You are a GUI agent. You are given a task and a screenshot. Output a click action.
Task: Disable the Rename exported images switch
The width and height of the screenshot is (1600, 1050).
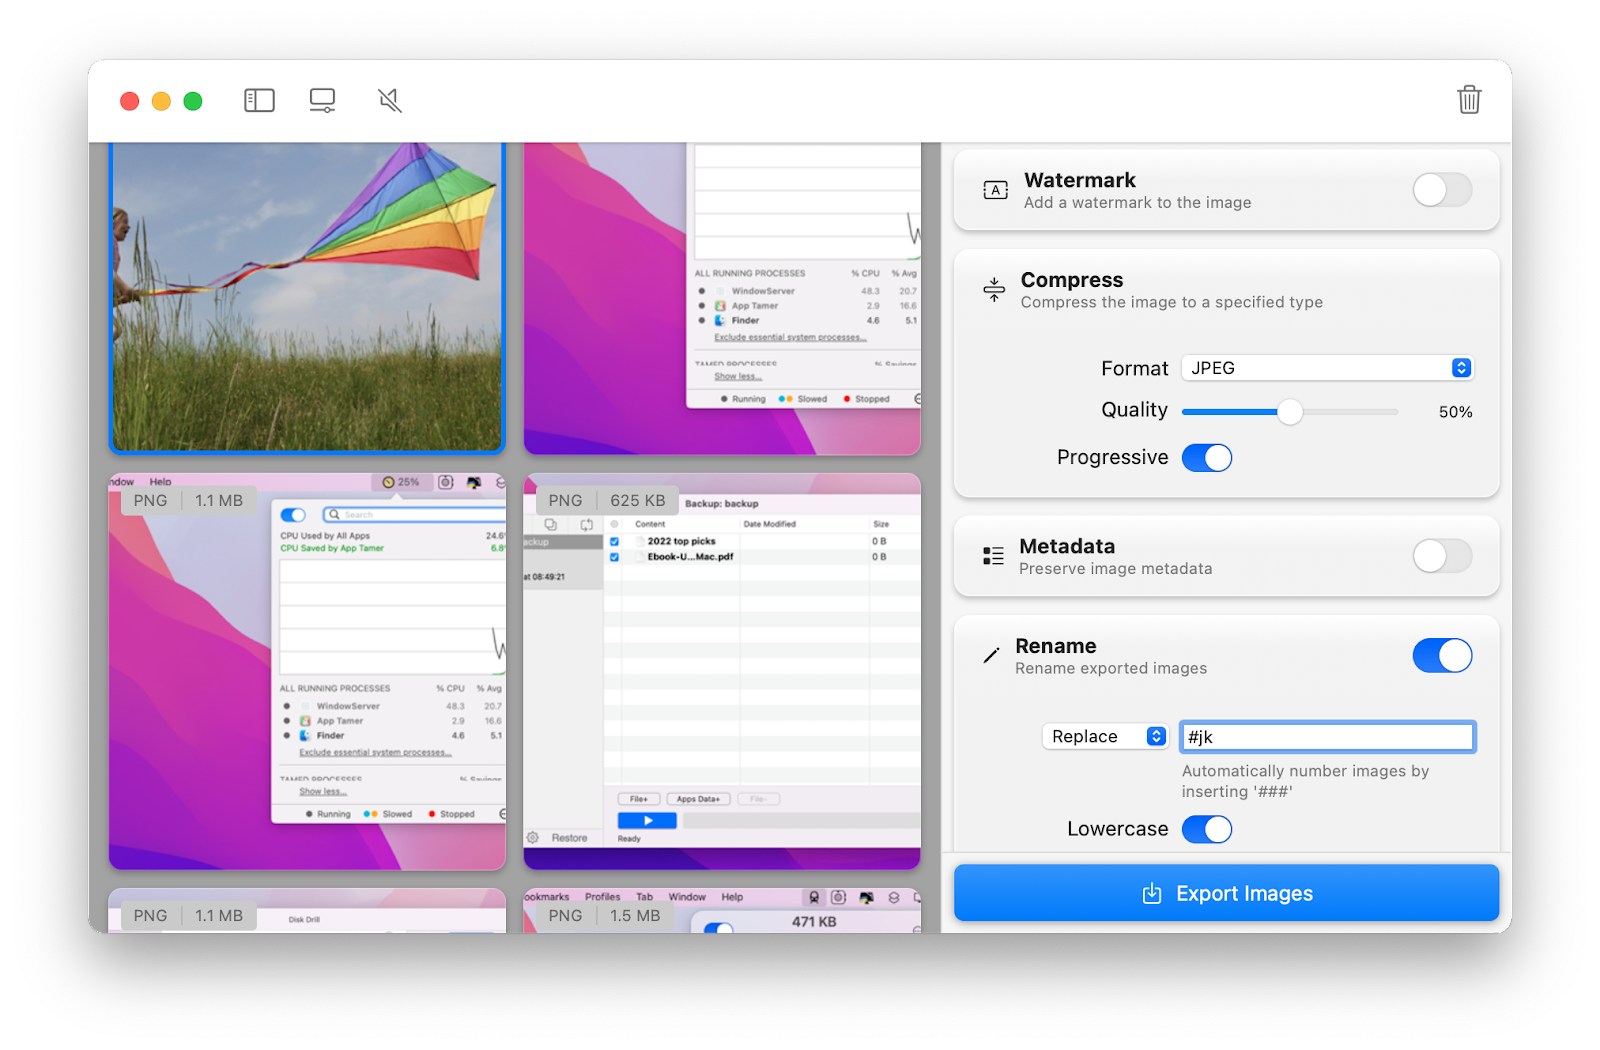tap(1442, 656)
